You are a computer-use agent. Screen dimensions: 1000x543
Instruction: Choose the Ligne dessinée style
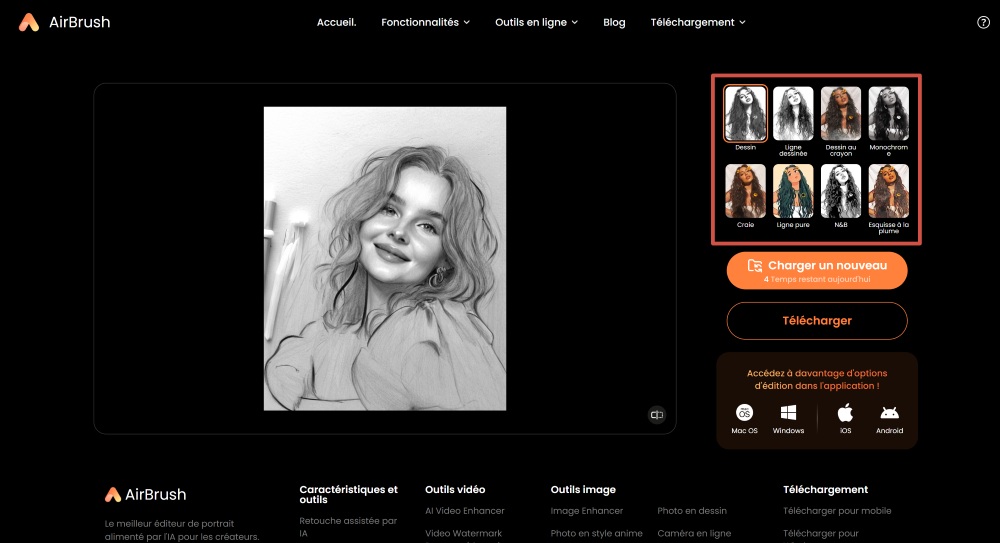tap(793, 113)
